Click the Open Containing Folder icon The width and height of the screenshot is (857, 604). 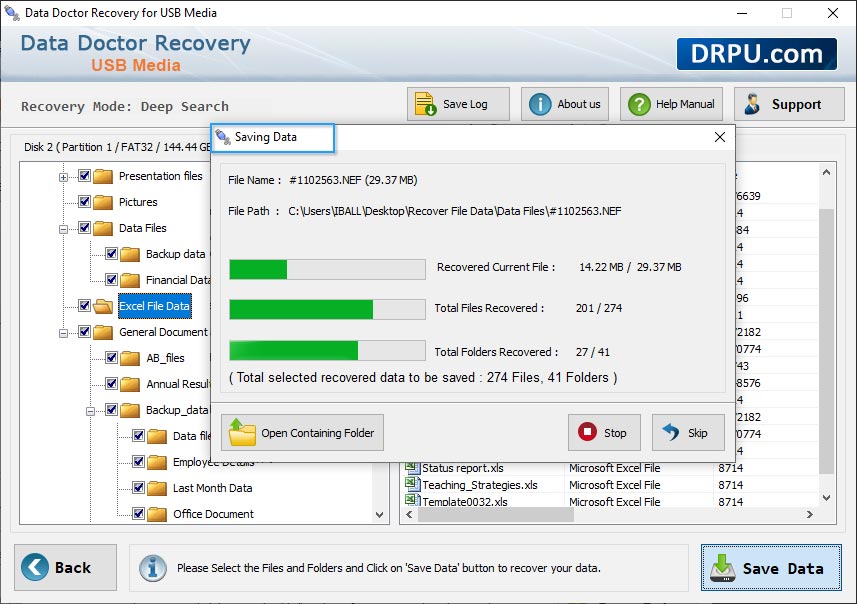click(242, 432)
